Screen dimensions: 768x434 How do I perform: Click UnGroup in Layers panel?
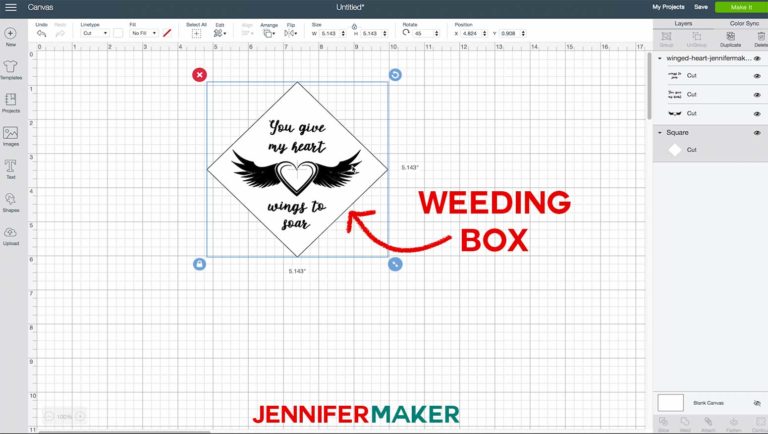[696, 39]
